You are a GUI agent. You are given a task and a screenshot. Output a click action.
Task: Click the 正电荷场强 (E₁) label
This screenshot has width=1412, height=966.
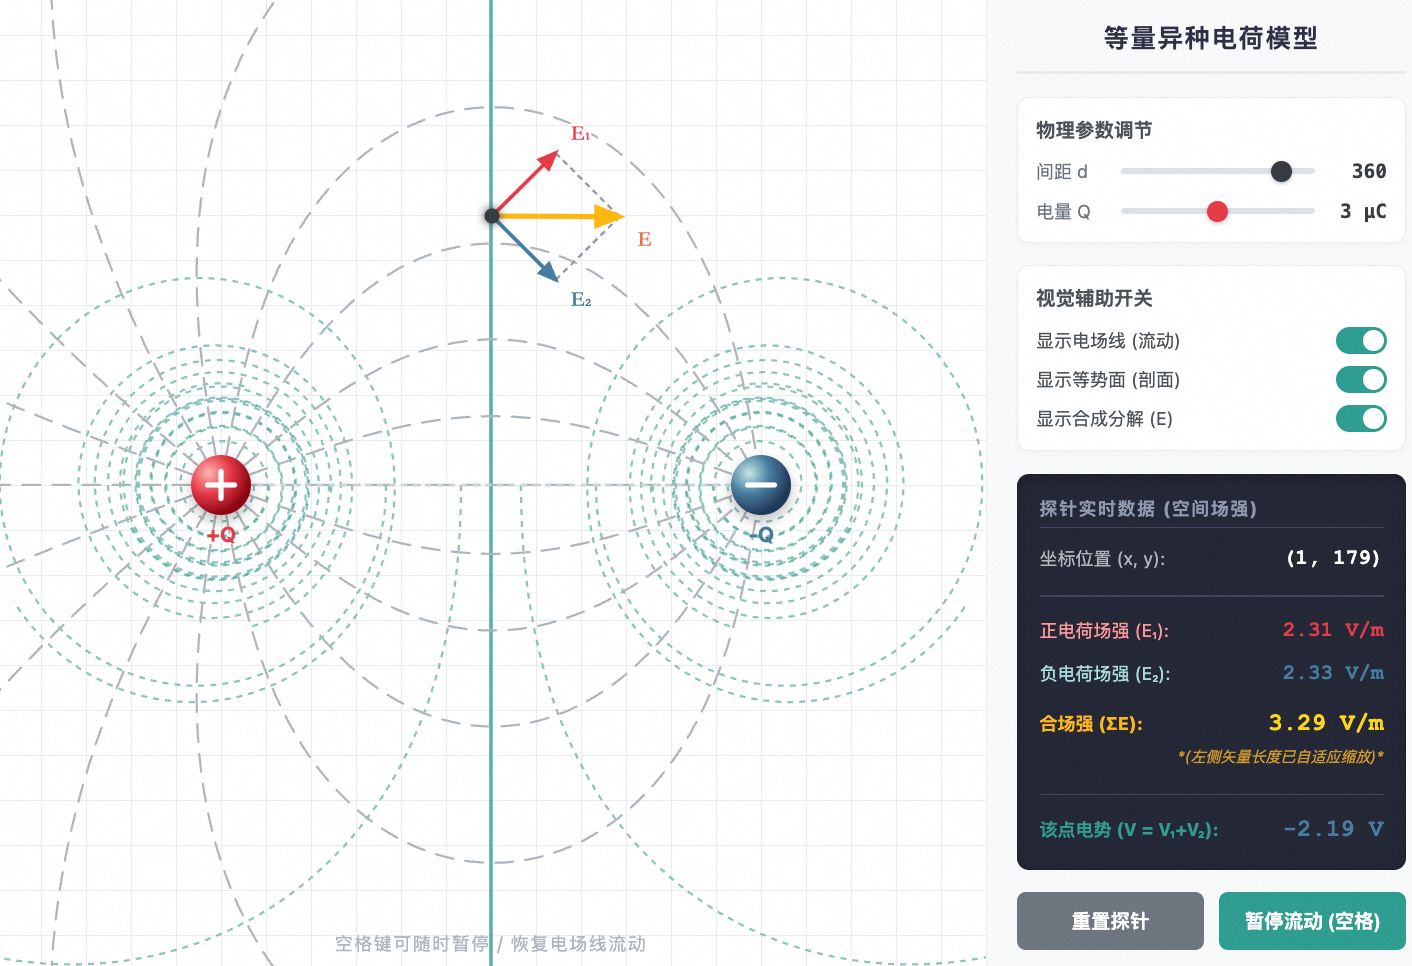coord(1104,631)
